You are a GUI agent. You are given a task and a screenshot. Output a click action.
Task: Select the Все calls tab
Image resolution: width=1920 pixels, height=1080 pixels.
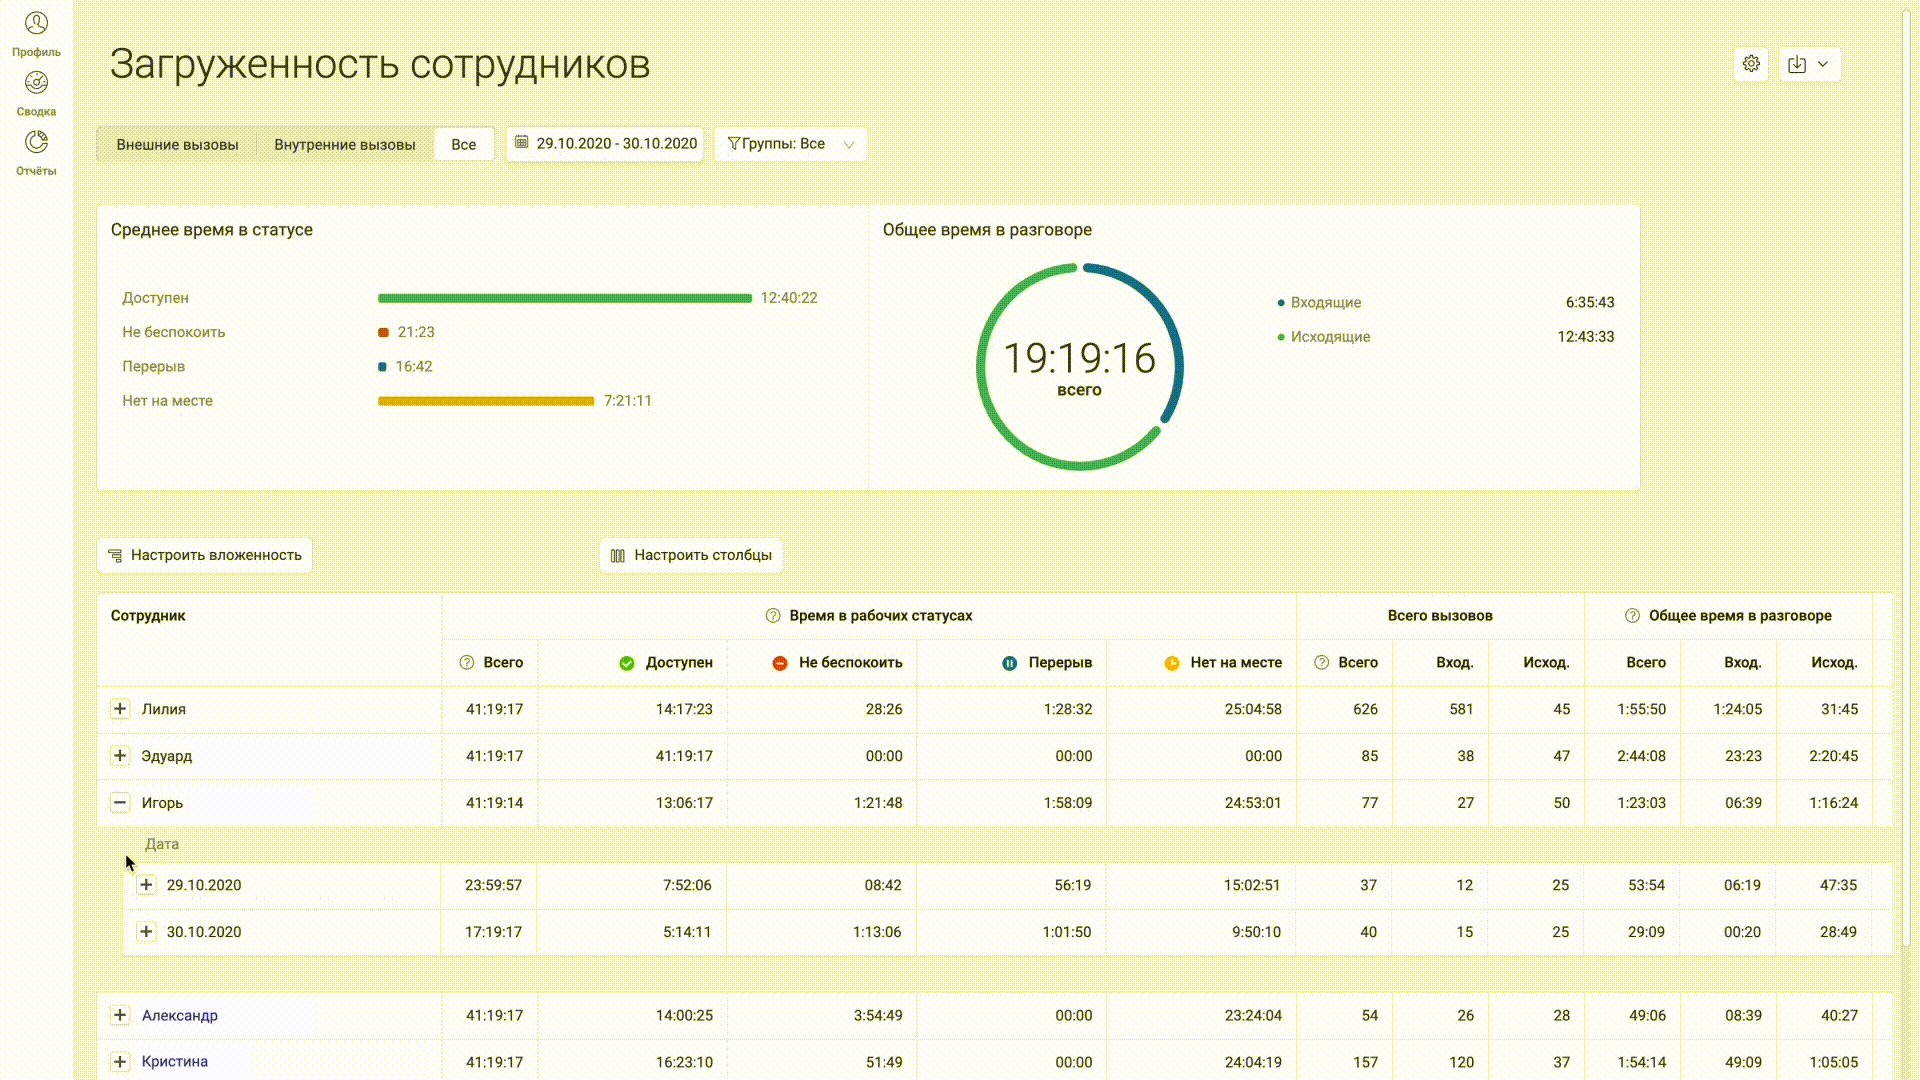463,144
